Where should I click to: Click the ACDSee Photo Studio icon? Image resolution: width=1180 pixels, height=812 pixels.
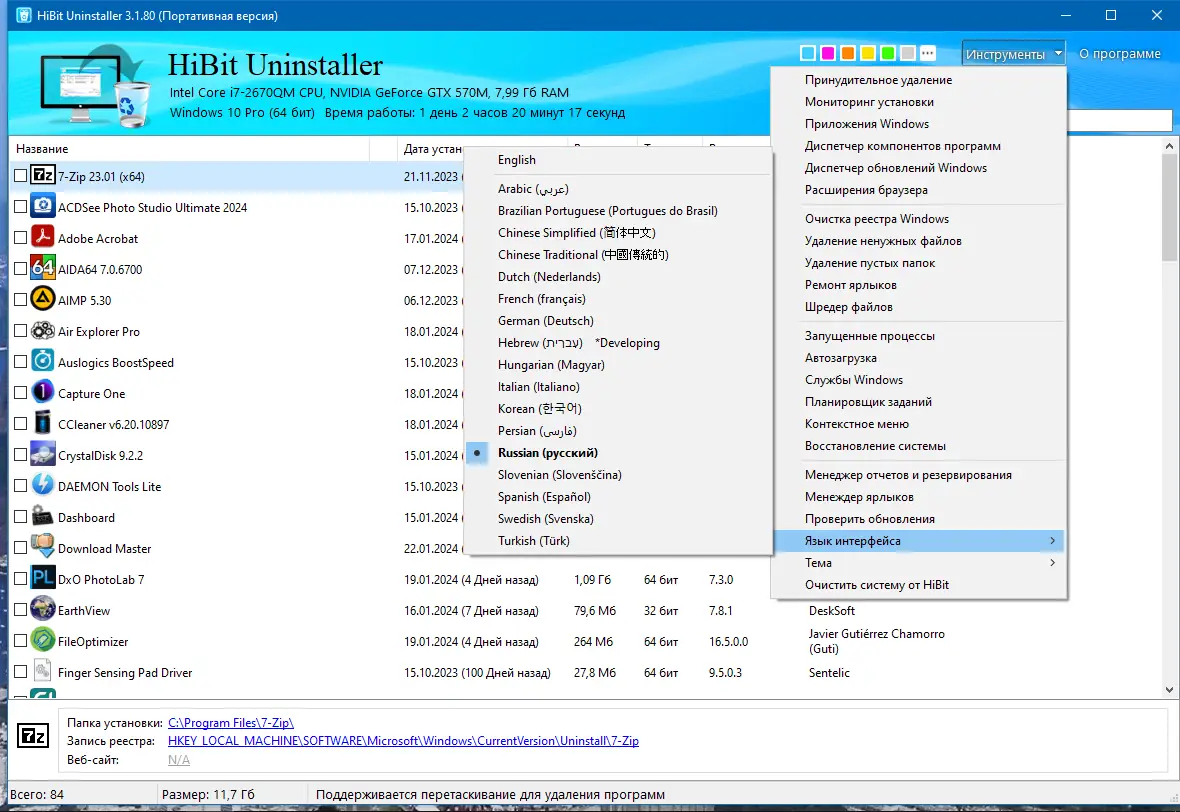click(x=43, y=207)
